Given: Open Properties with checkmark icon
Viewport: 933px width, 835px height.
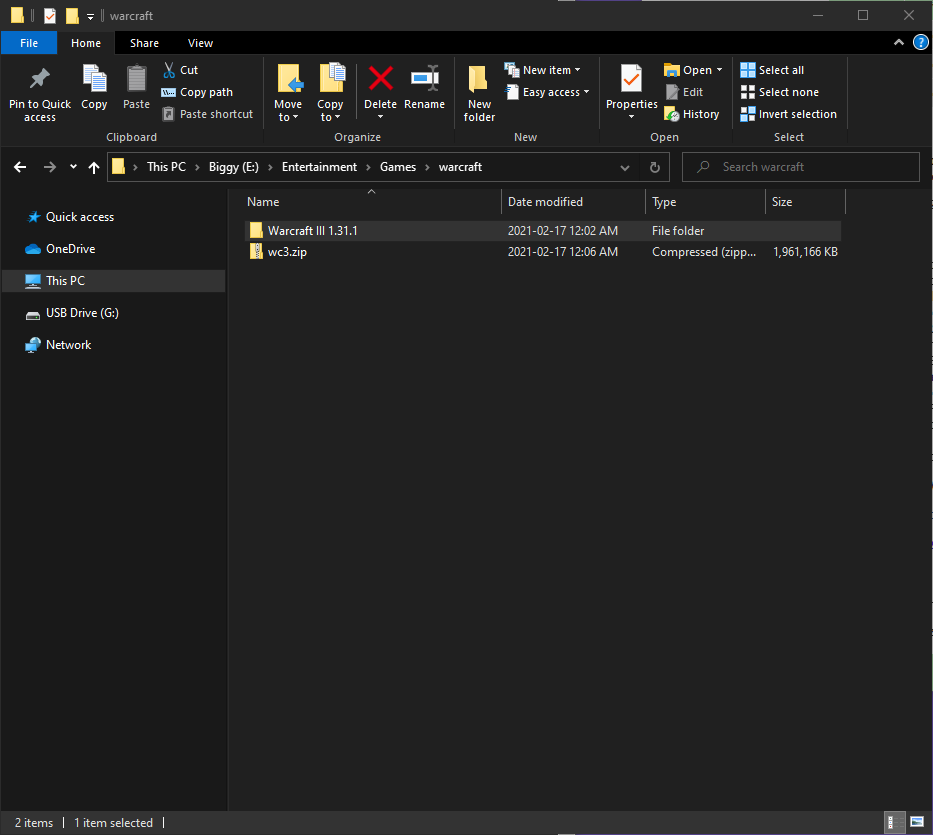Looking at the screenshot, I should (x=631, y=79).
